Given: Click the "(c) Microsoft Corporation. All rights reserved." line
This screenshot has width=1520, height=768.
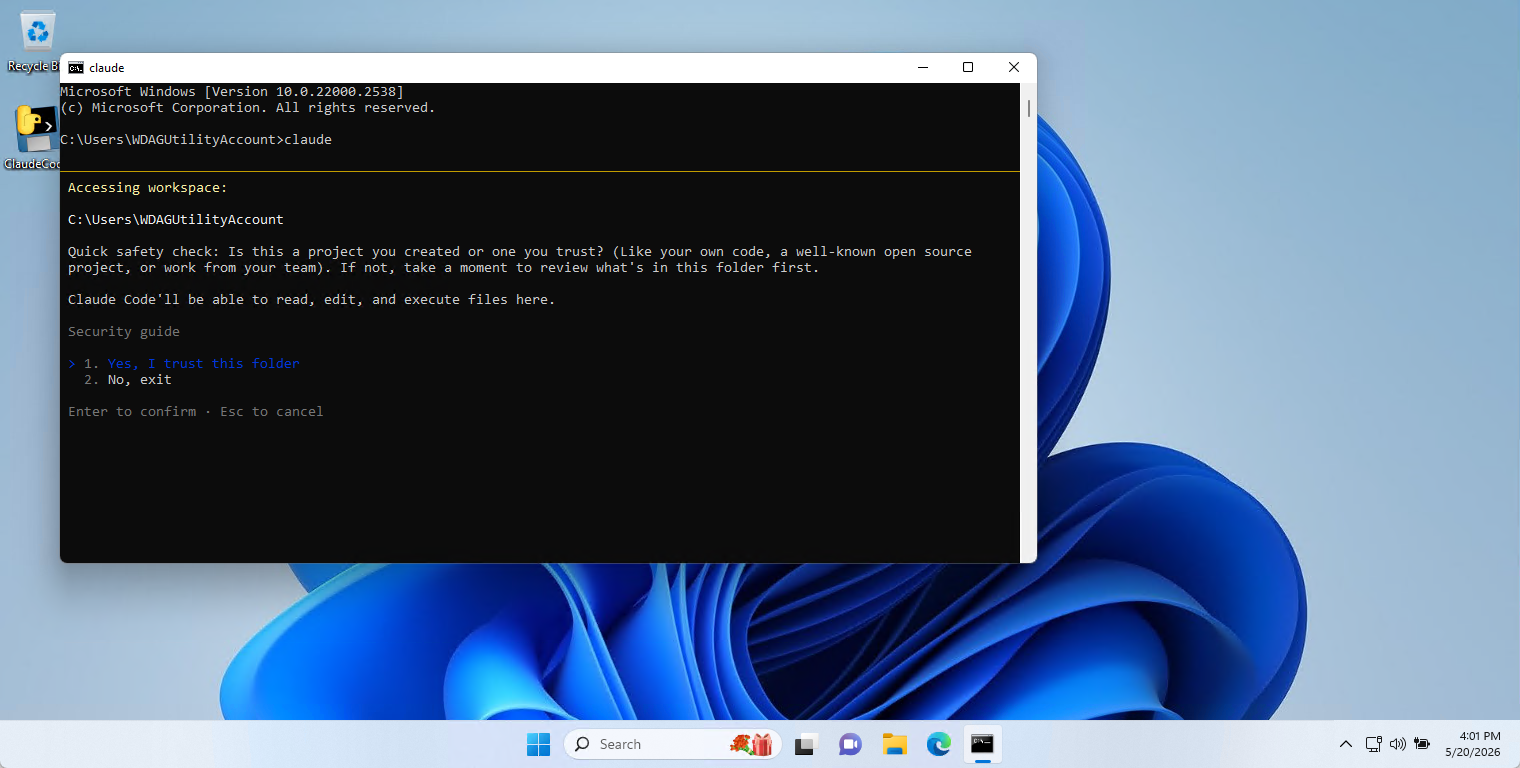Looking at the screenshot, I should (x=248, y=108).
